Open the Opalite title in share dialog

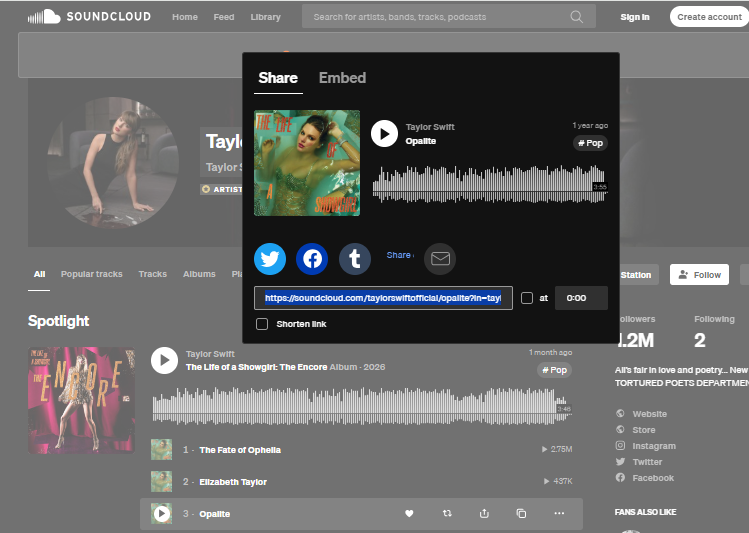(421, 141)
